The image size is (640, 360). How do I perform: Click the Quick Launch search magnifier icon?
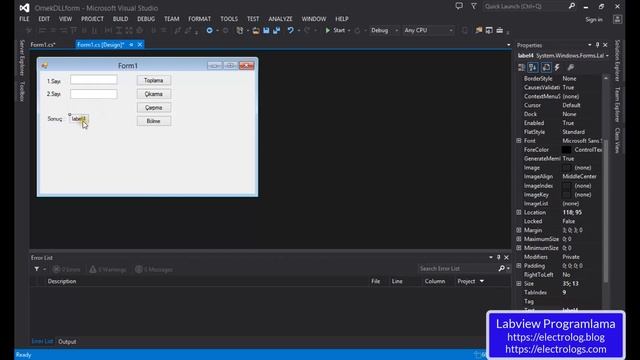click(x=571, y=6)
